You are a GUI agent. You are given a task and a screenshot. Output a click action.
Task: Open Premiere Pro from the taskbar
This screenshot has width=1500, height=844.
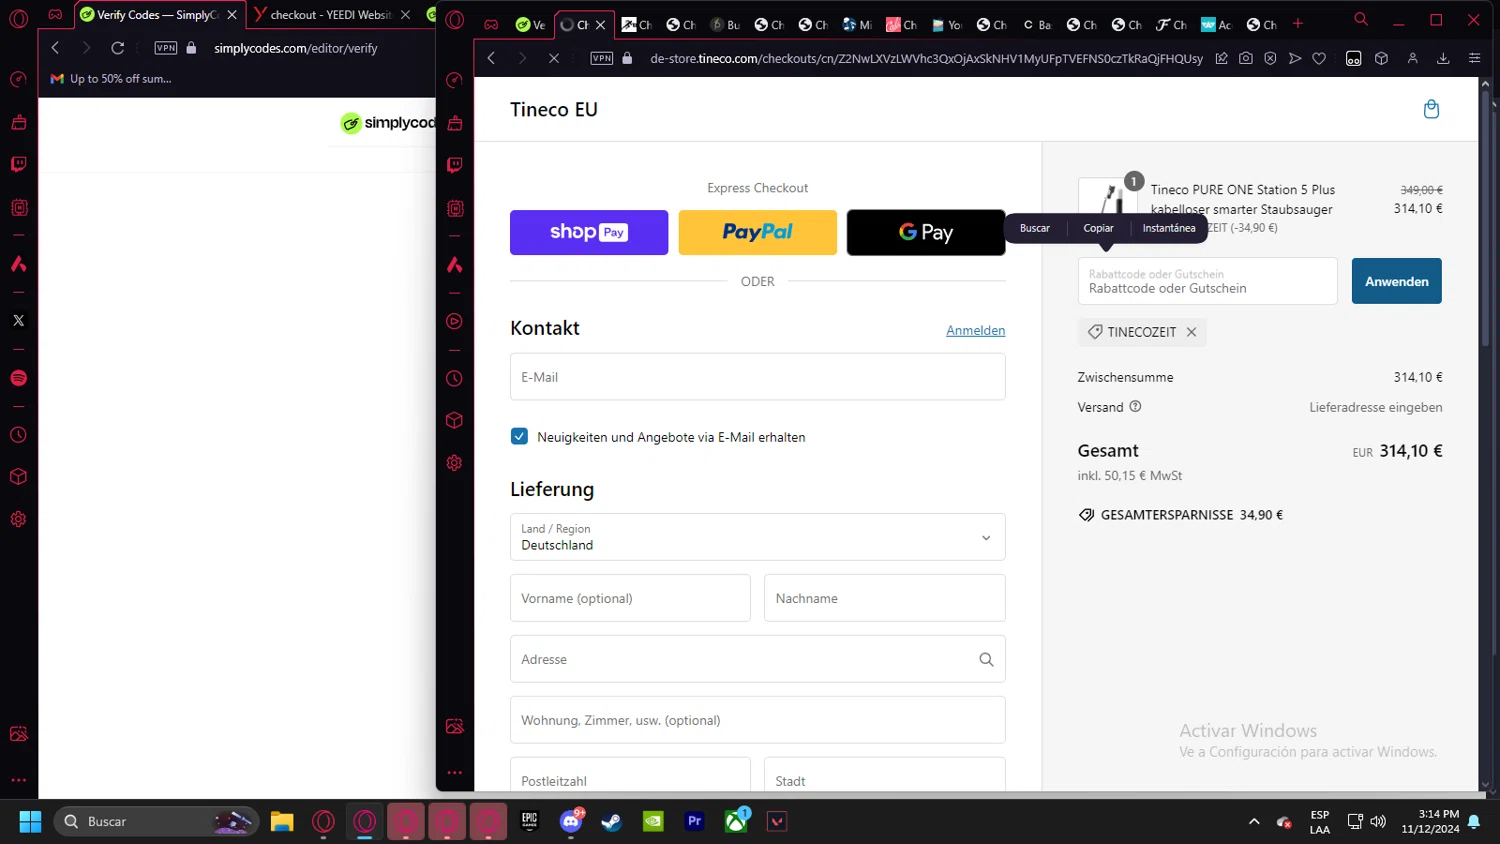(x=694, y=822)
